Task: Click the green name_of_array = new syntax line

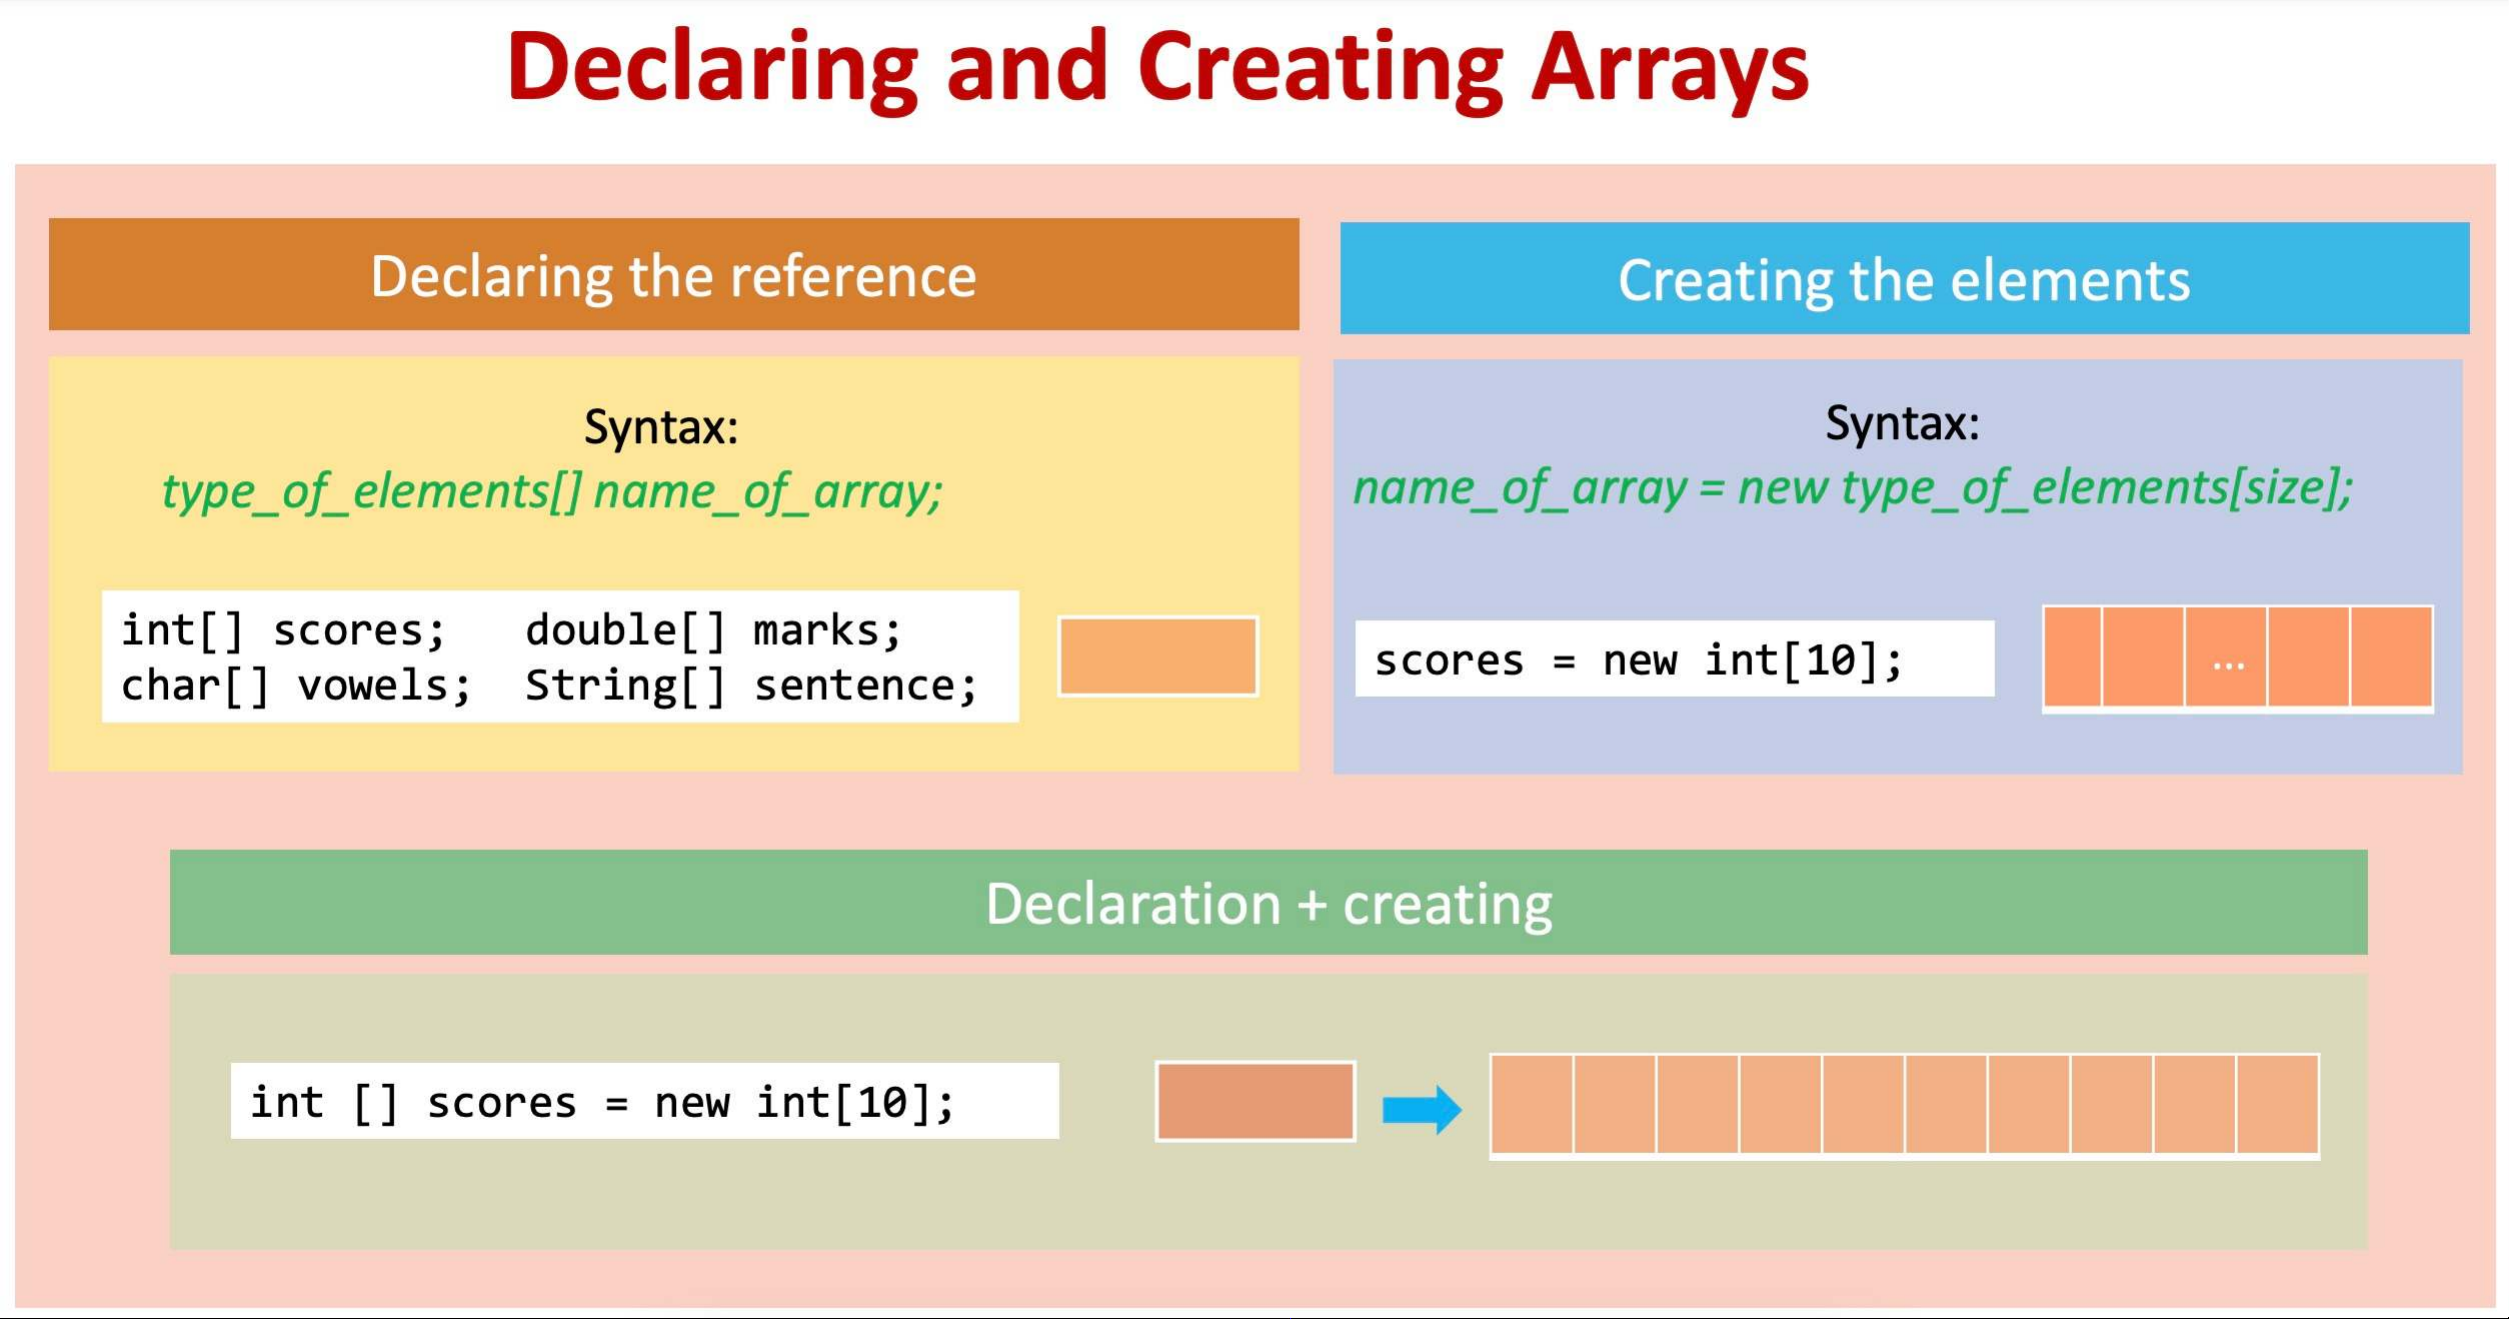Action: (x=1852, y=488)
